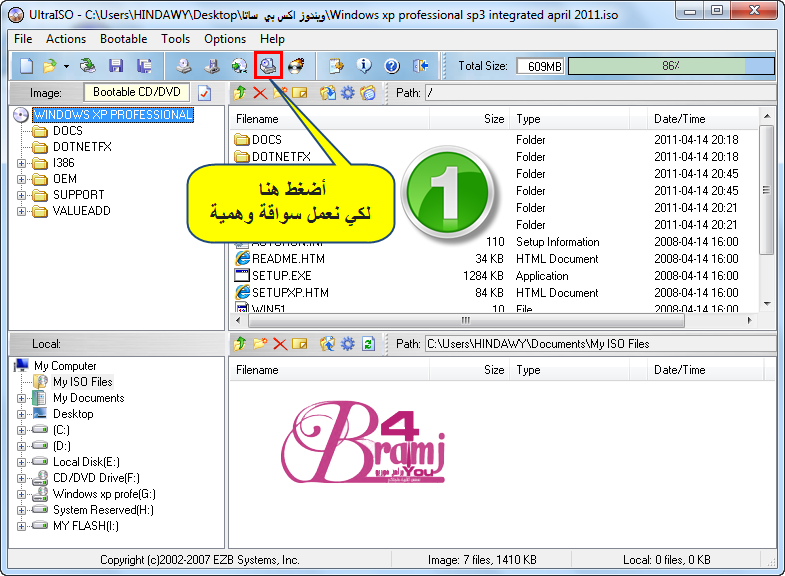Click the image properties checkmark icon
785x576 pixels.
pyautogui.click(x=205, y=93)
